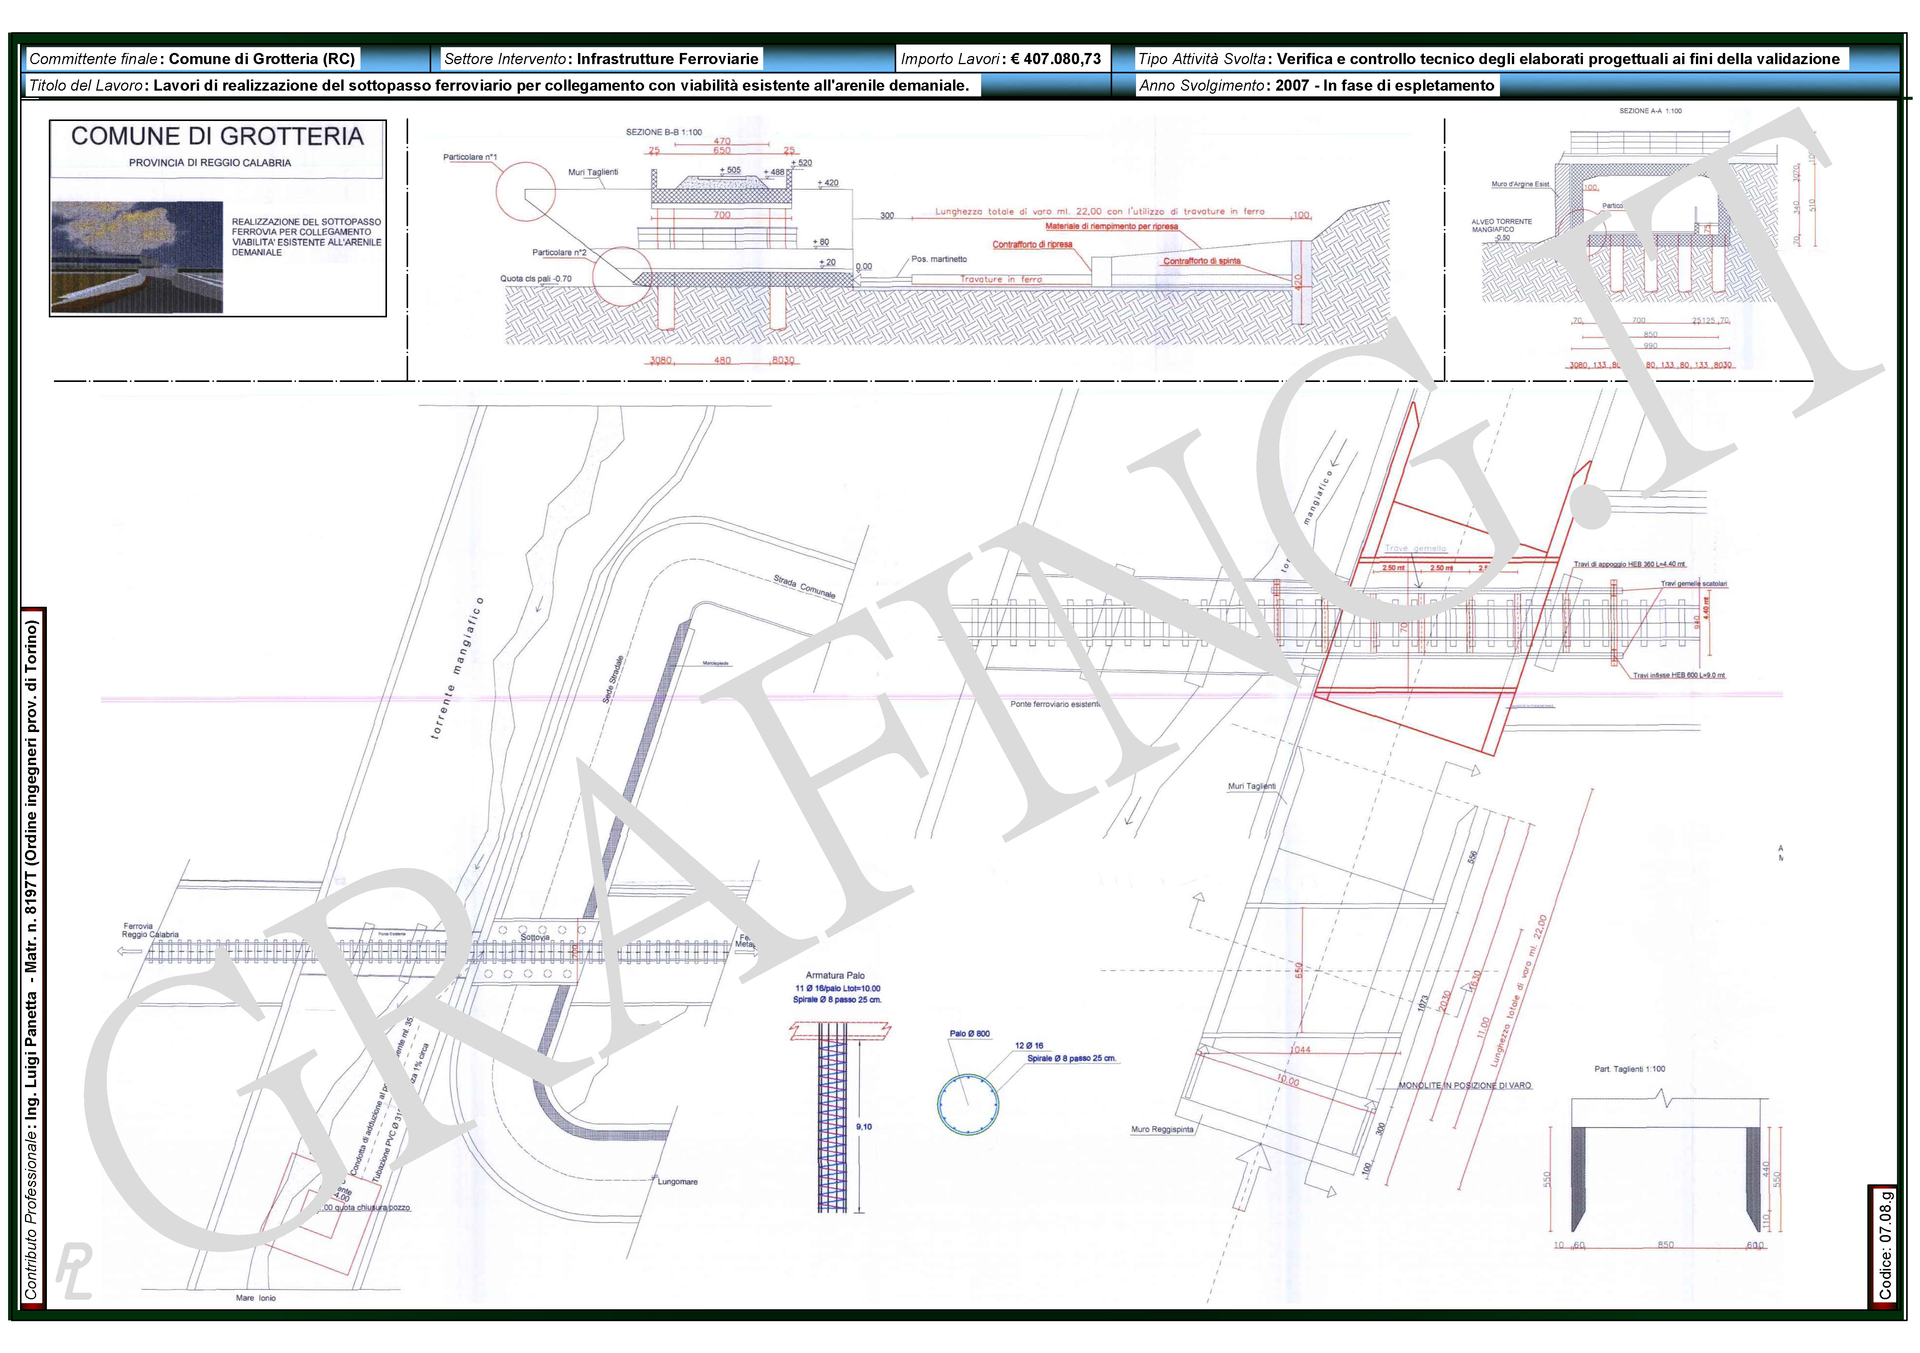This screenshot has width=1920, height=1353.
Task: Click the Codice 07.08.g vertical label
Action: pyautogui.click(x=1885, y=1246)
